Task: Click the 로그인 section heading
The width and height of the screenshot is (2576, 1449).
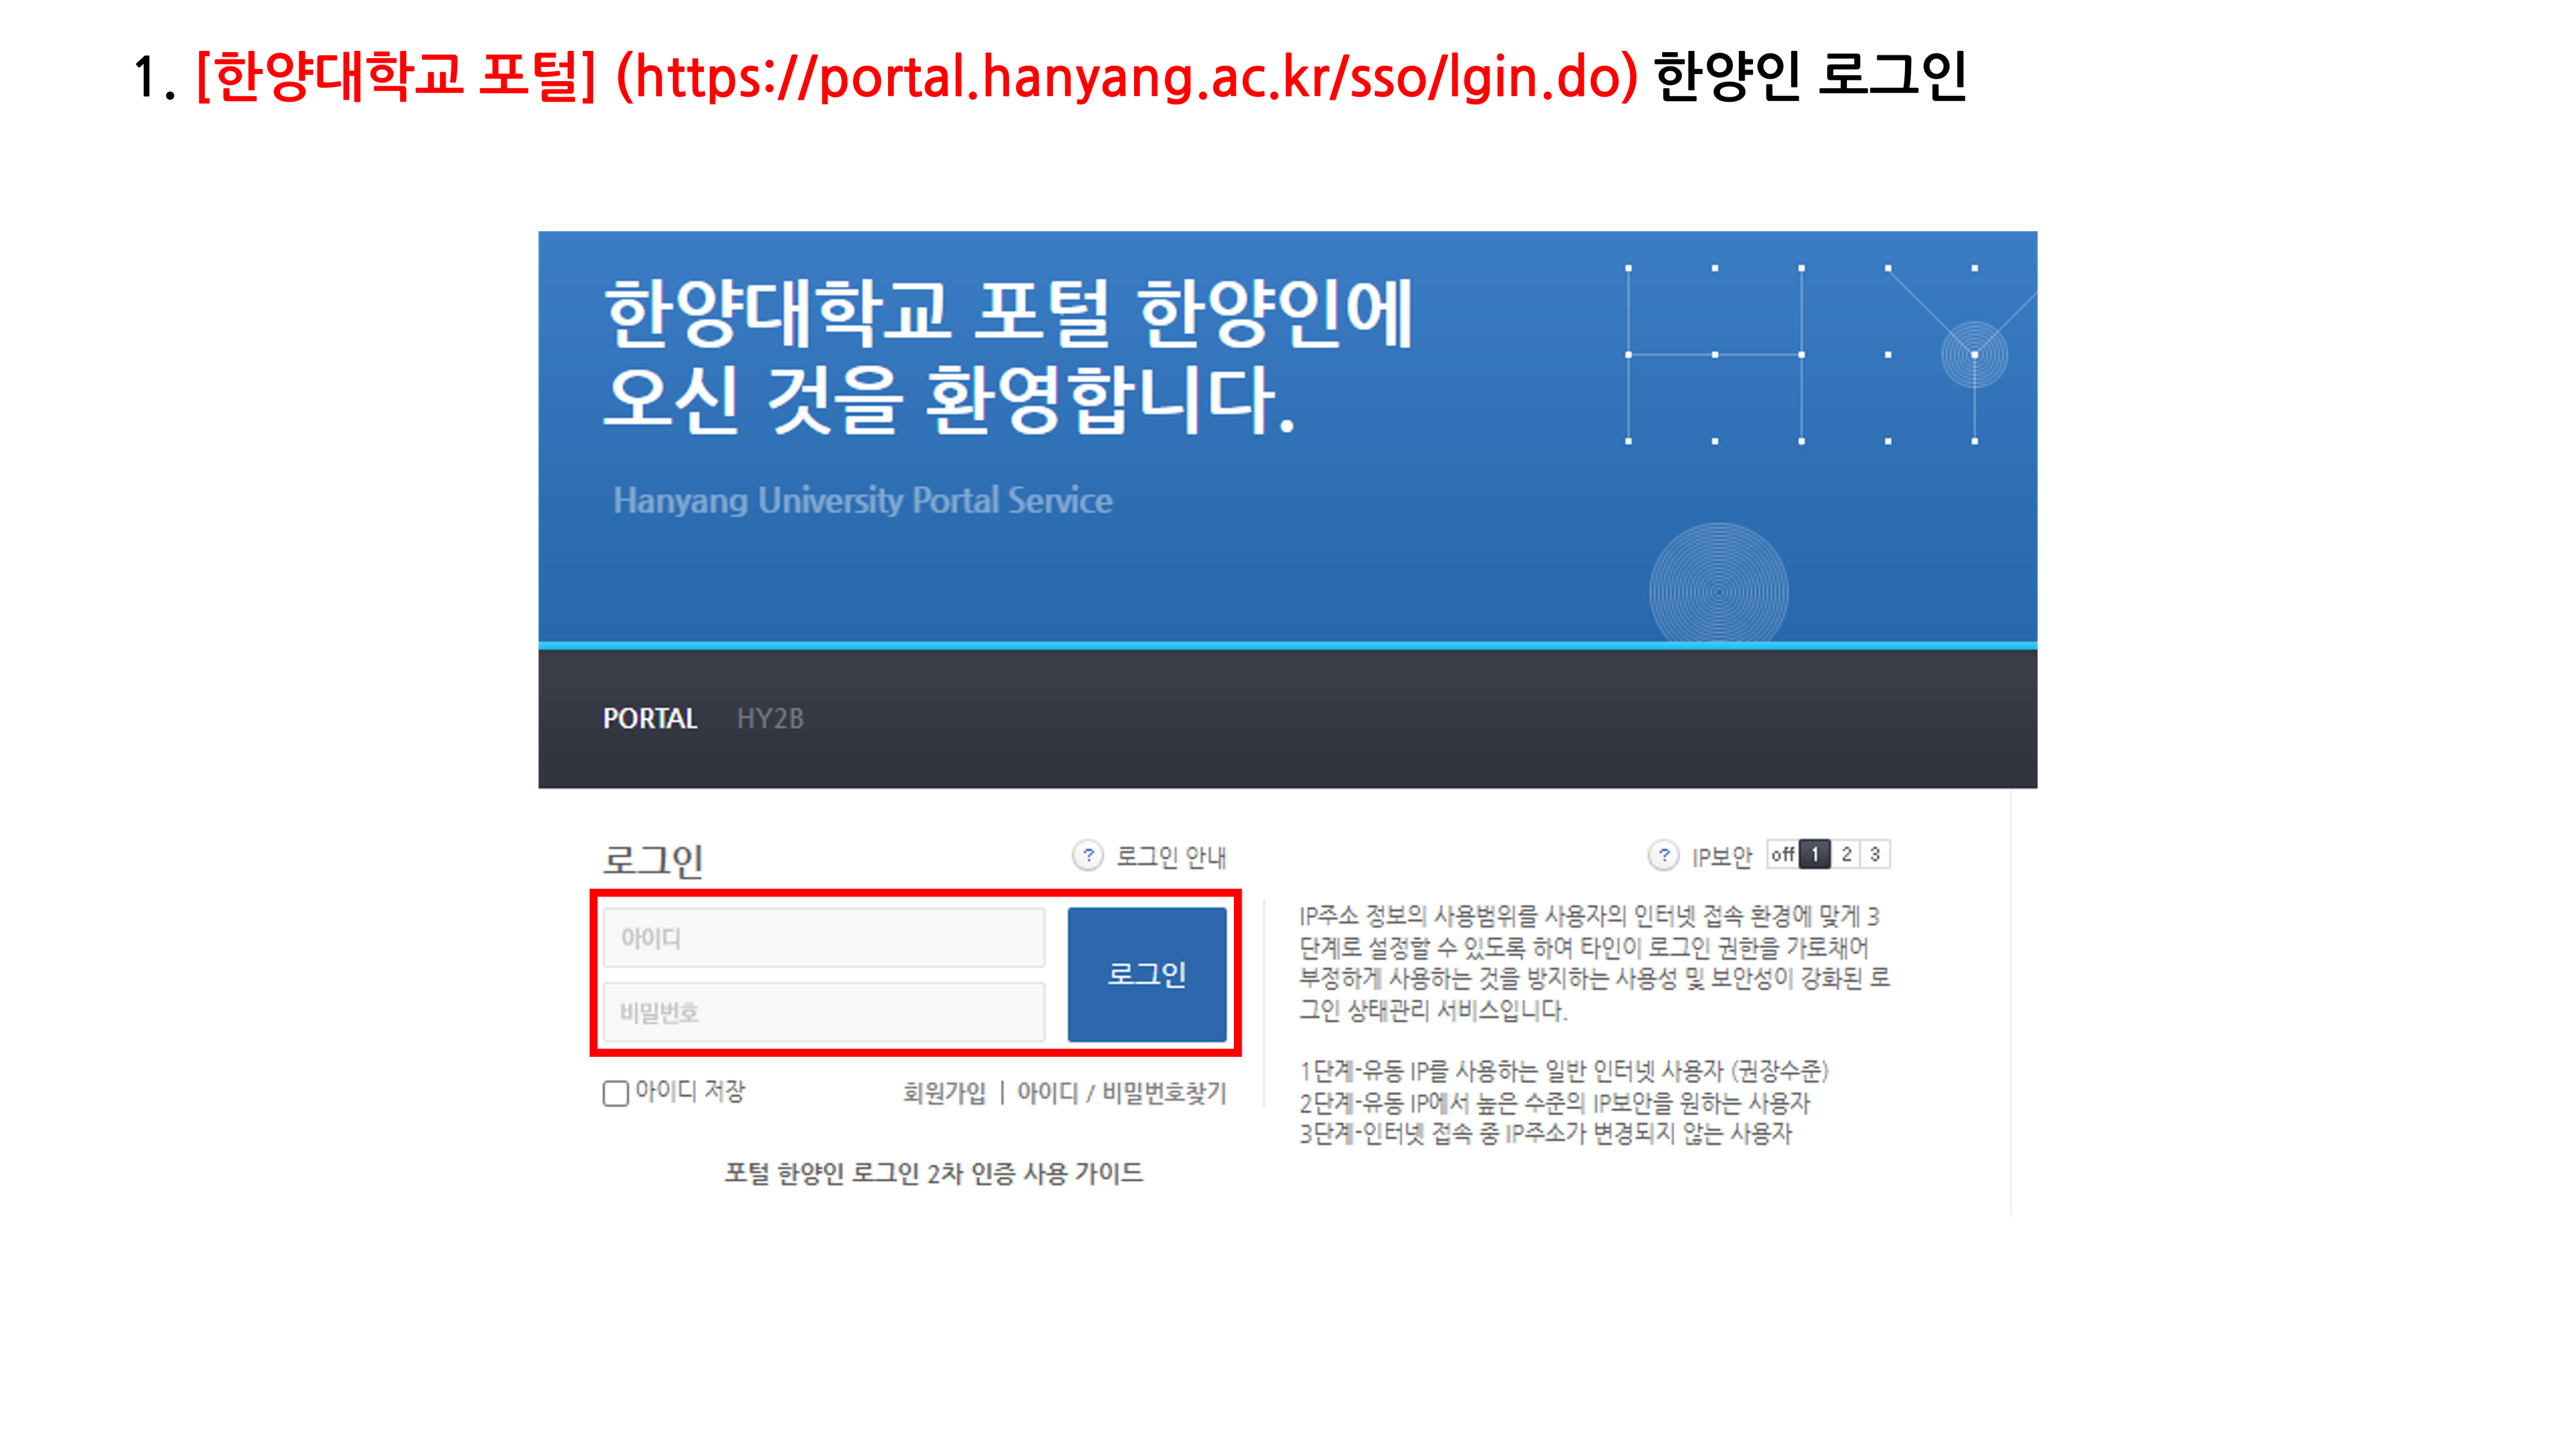Action: (x=653, y=860)
